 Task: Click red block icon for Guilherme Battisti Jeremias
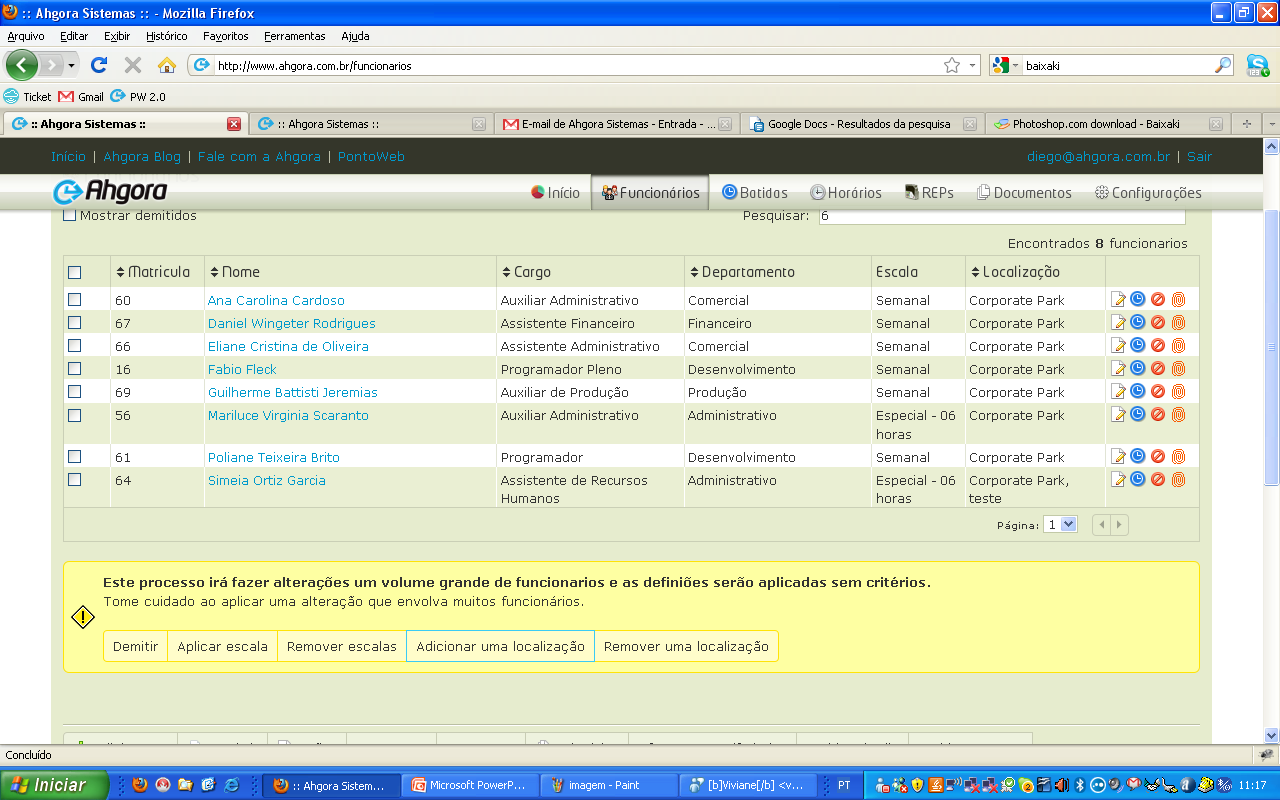click(1158, 391)
